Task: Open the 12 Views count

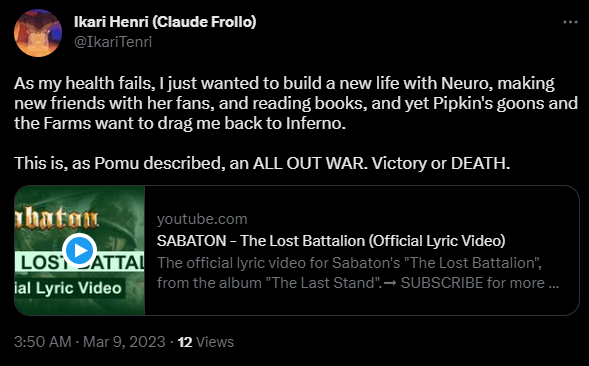Action: click(205, 342)
